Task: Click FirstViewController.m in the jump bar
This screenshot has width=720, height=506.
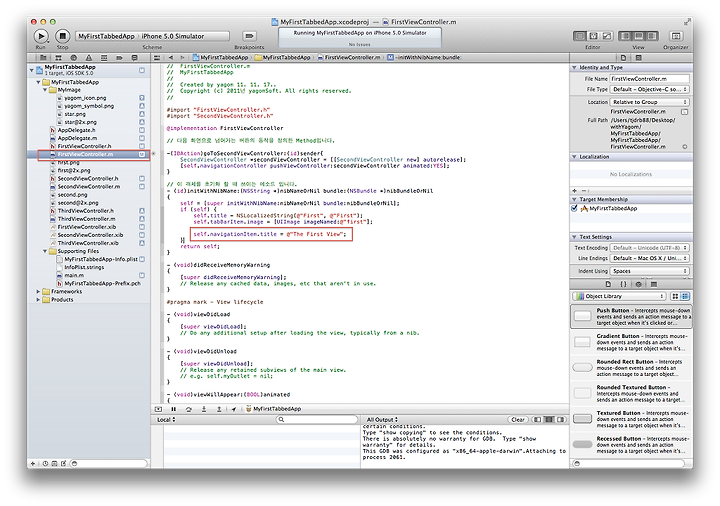Action: [x=349, y=58]
